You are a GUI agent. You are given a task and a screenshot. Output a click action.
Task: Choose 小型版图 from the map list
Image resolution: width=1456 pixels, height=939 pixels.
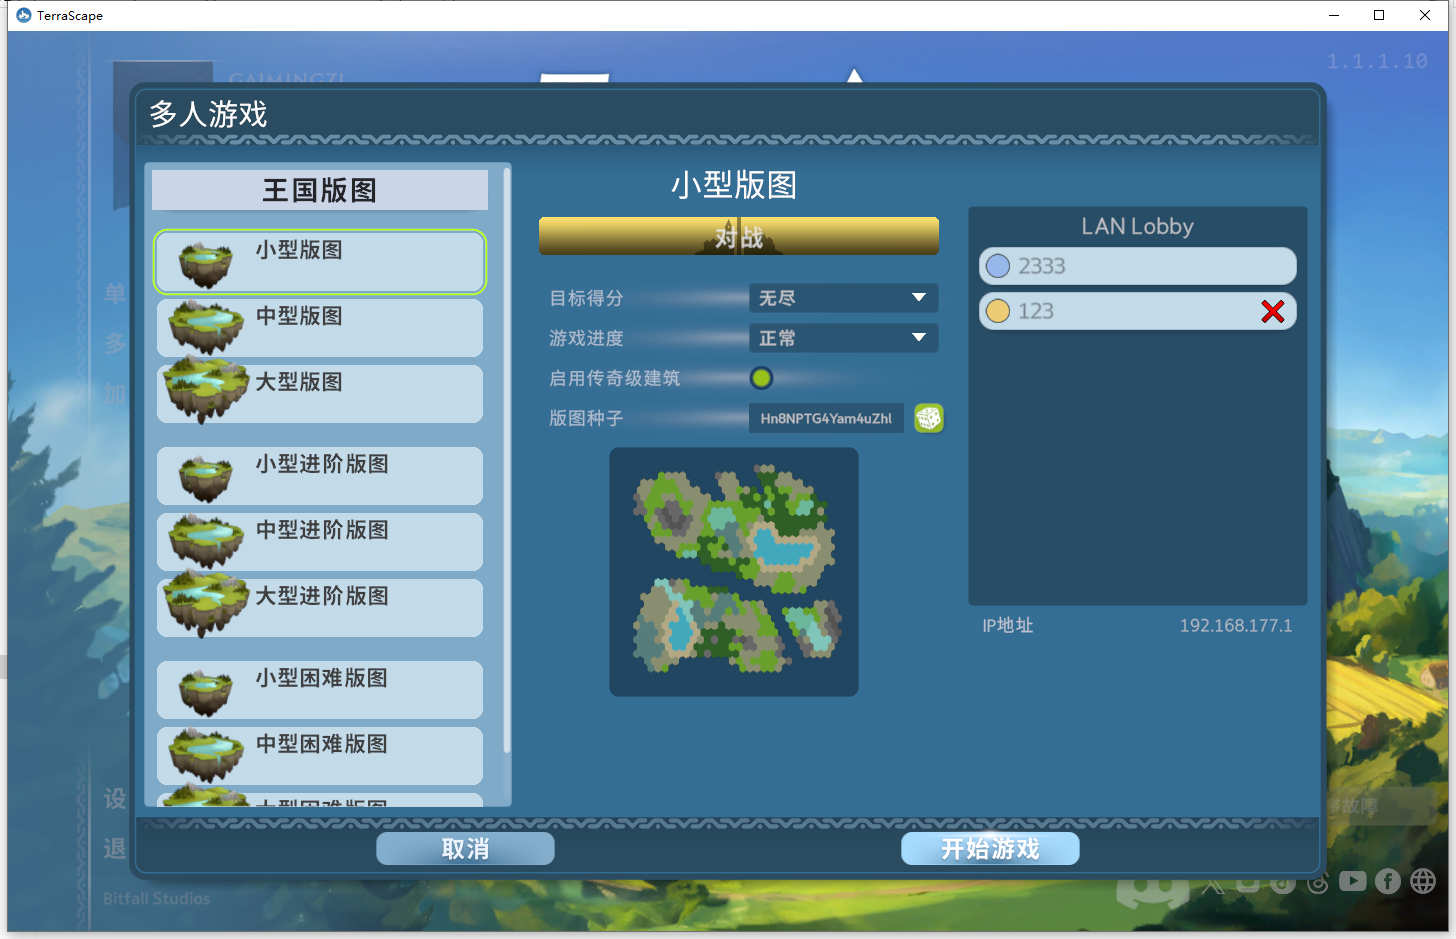point(320,262)
